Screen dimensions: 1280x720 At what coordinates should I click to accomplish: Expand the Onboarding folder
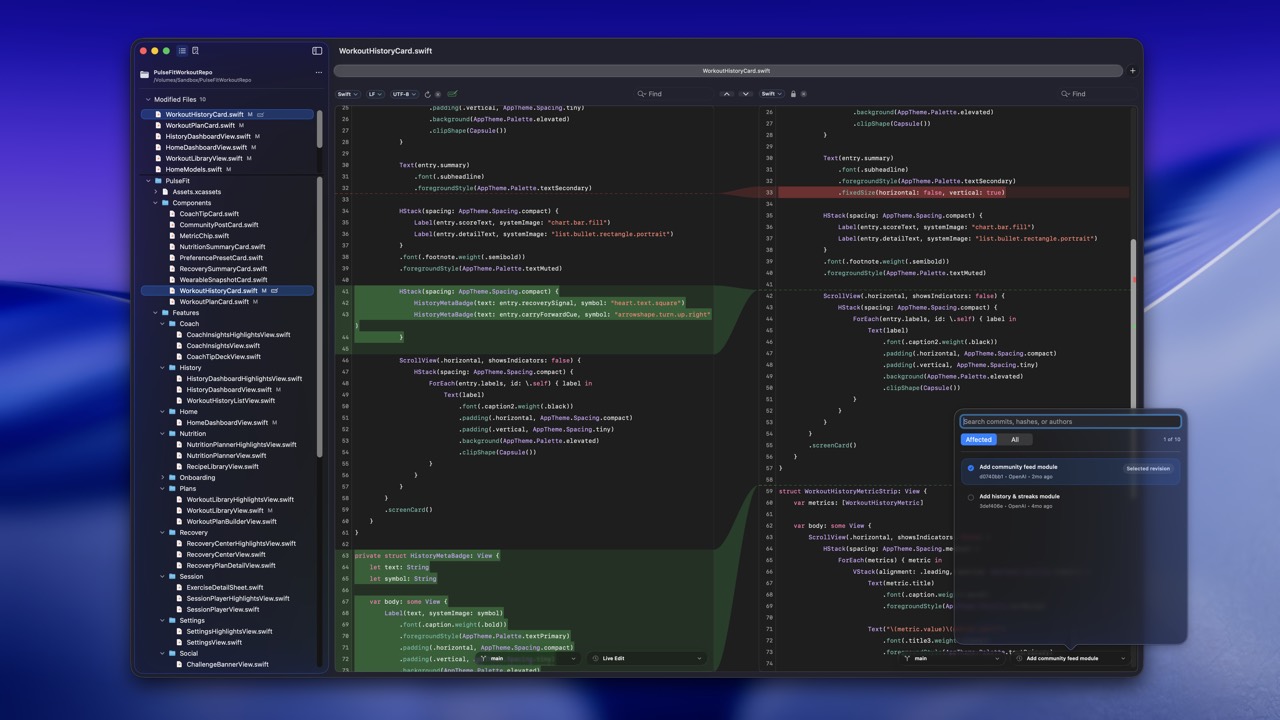point(162,478)
